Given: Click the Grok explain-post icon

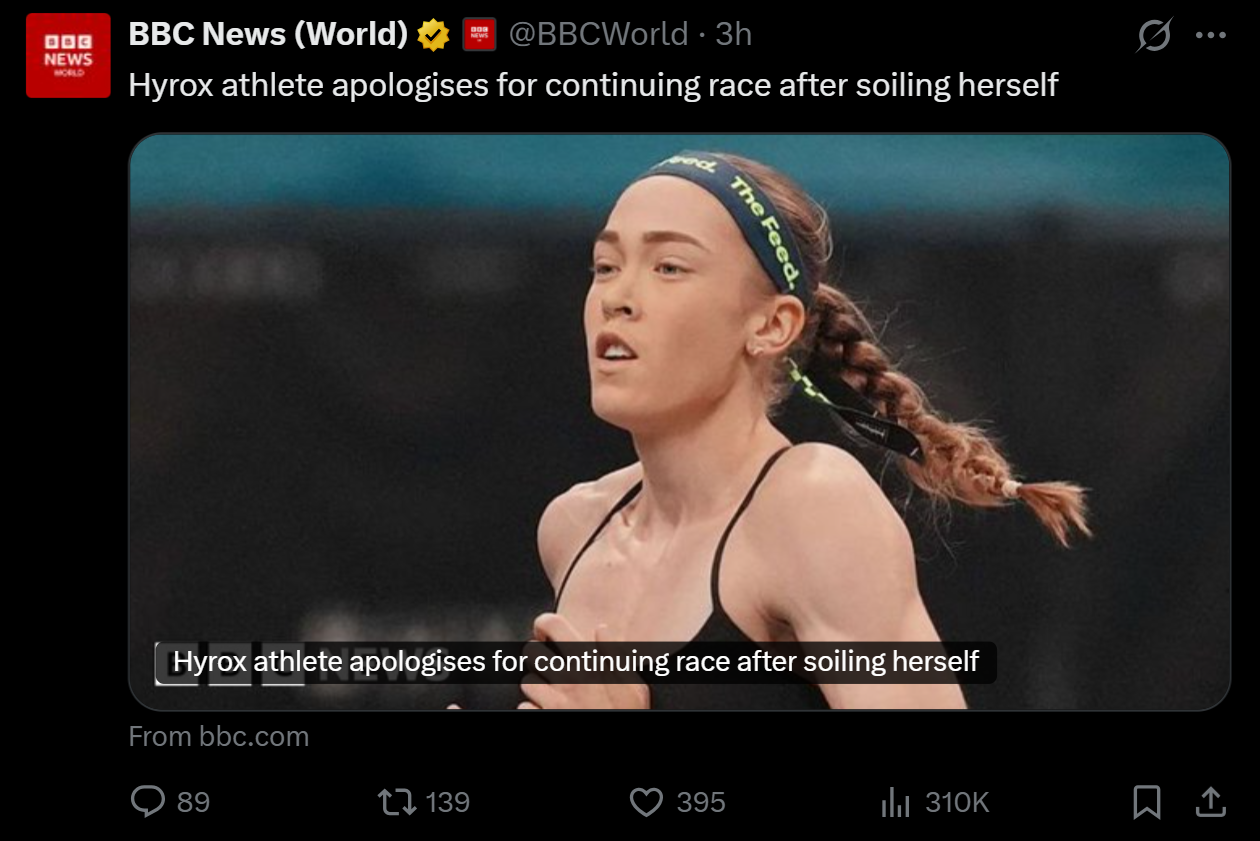Looking at the screenshot, I should (1154, 36).
